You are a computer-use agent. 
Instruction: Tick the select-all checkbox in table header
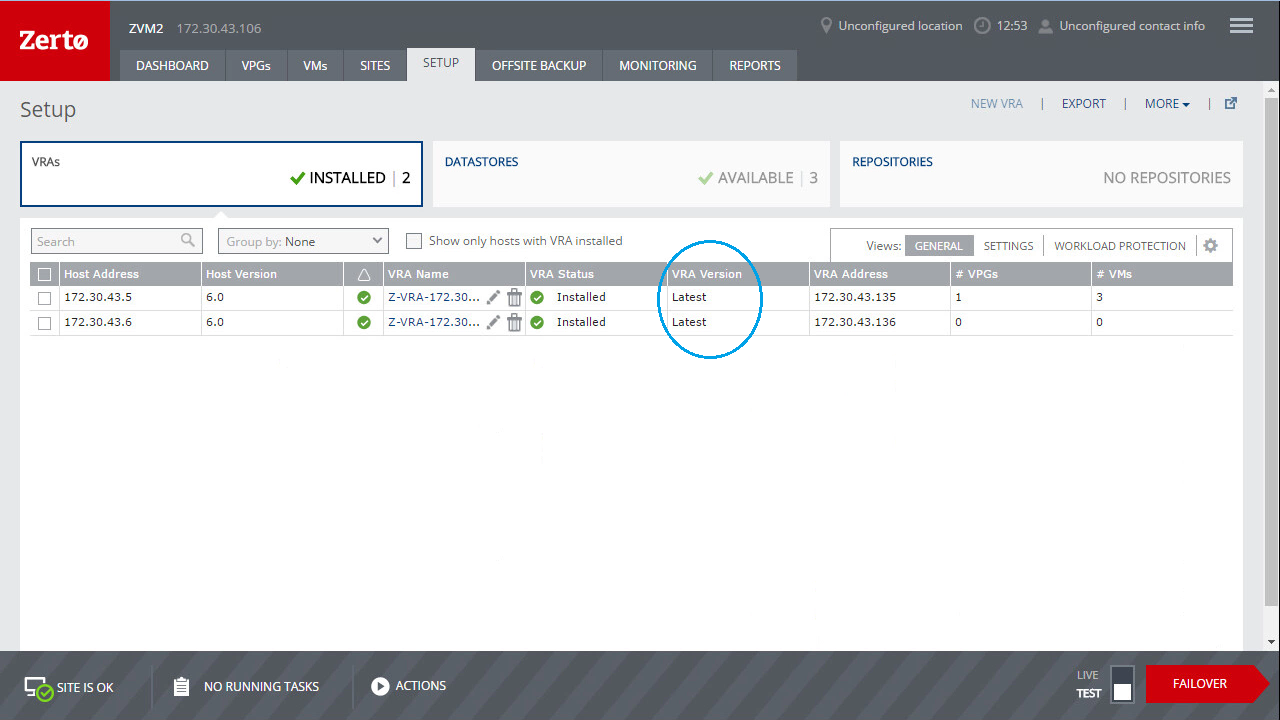point(44,274)
